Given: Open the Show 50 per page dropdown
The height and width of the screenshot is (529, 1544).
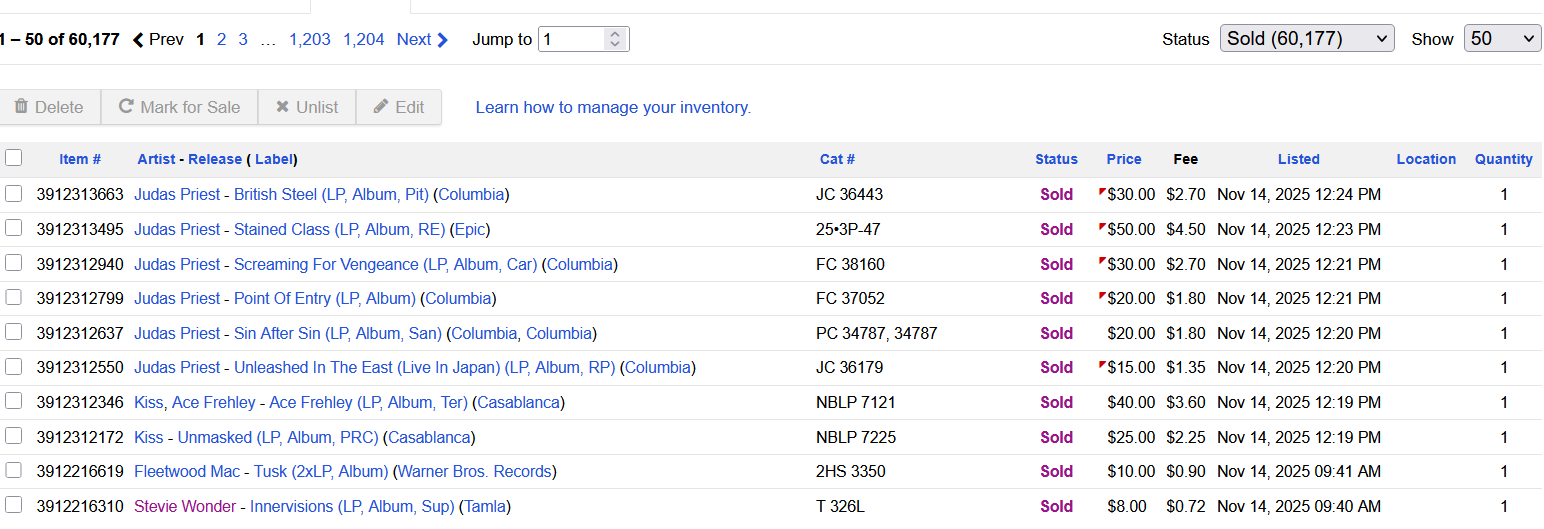Looking at the screenshot, I should click(x=1502, y=39).
